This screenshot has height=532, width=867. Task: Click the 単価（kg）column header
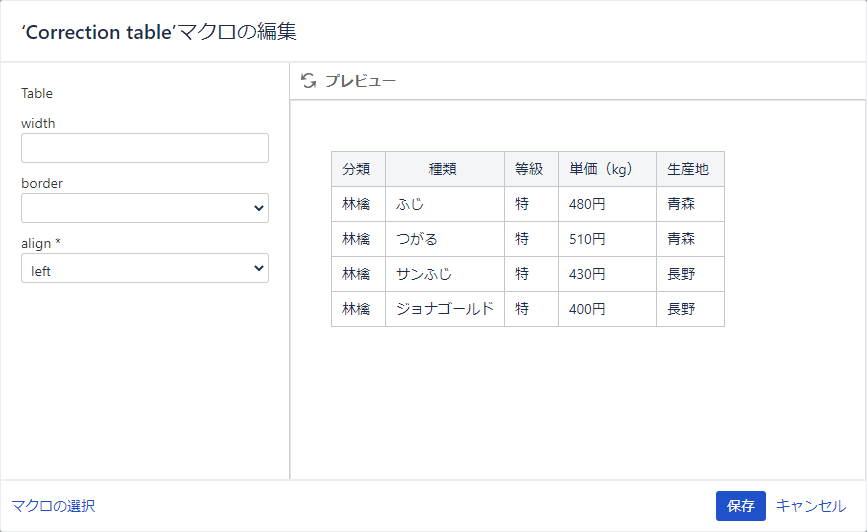tap(606, 169)
